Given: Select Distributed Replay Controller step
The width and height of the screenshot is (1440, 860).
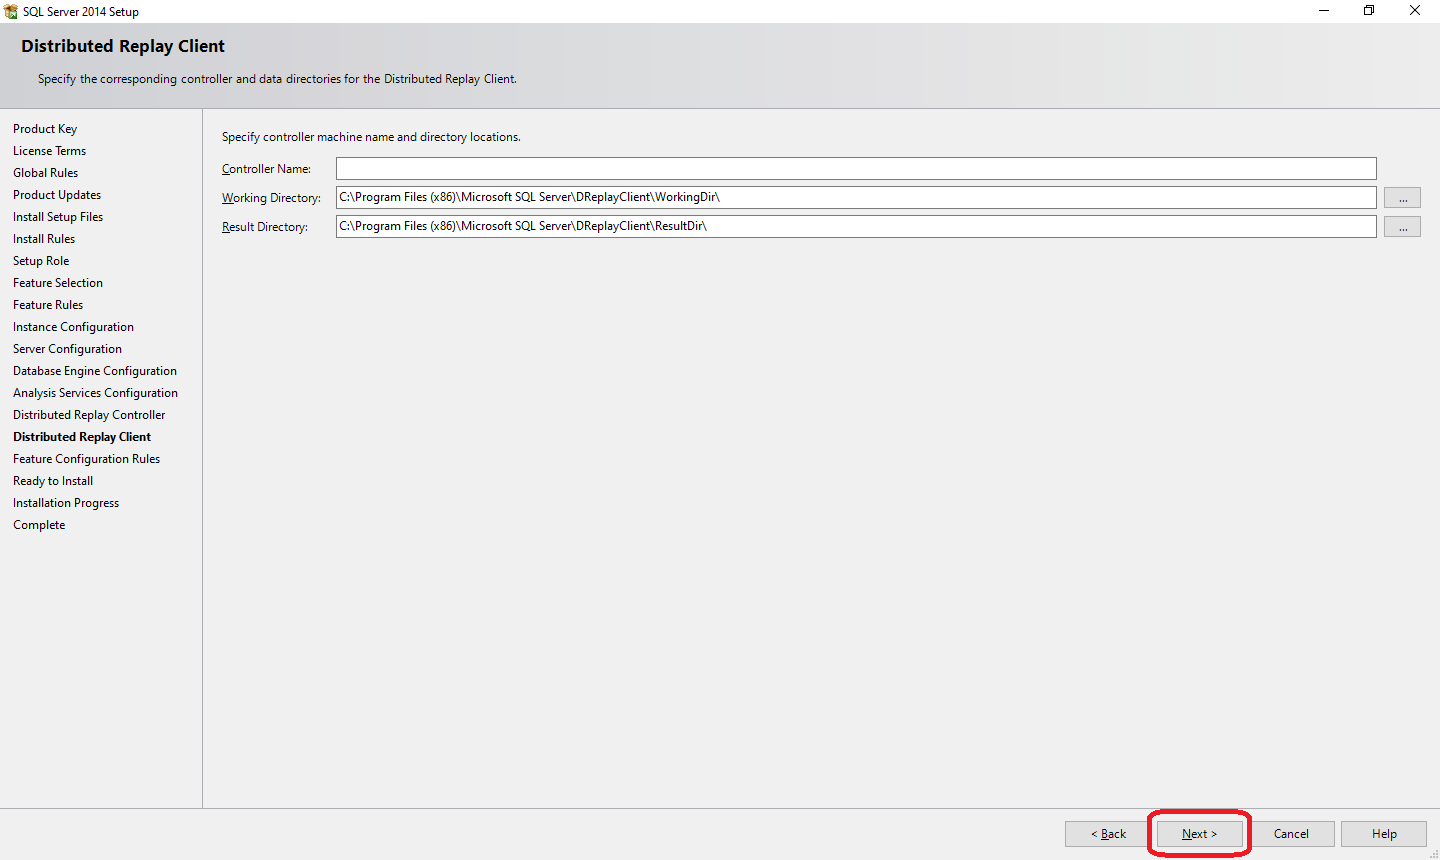Looking at the screenshot, I should (x=89, y=415).
